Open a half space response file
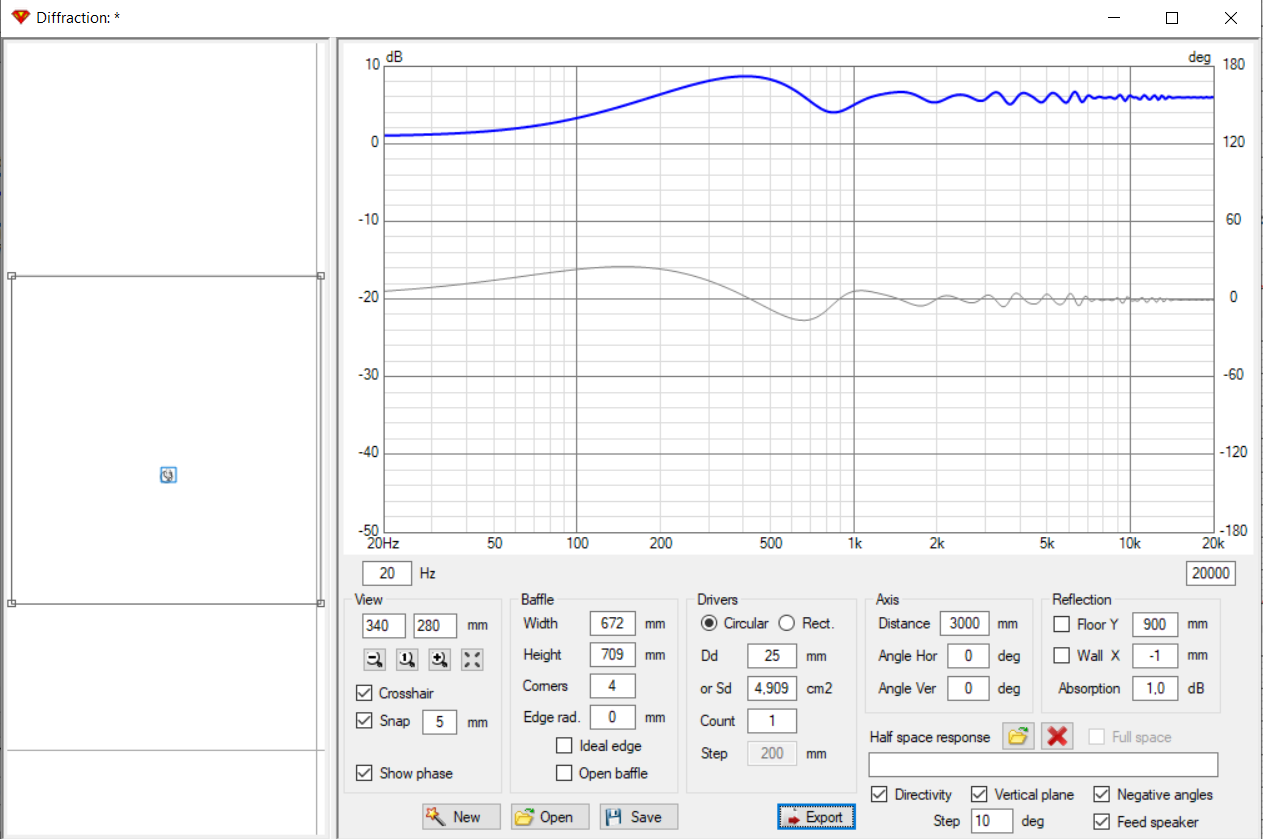This screenshot has width=1263, height=839. pos(1018,737)
